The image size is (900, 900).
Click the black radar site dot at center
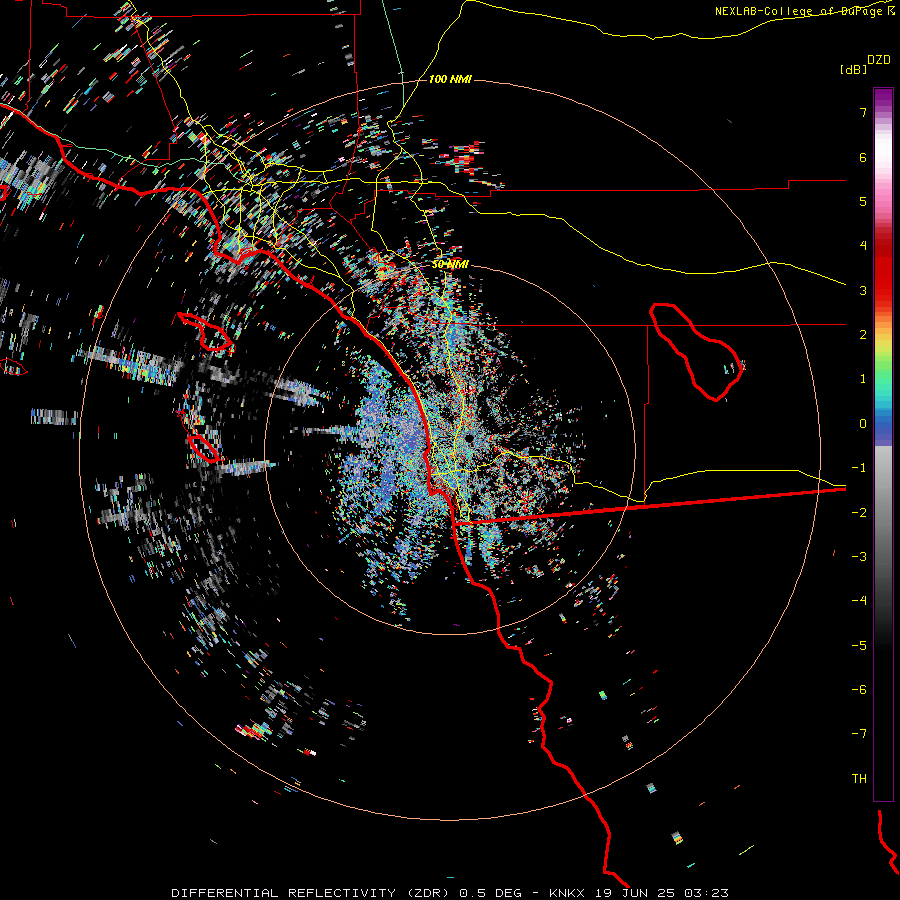469,439
